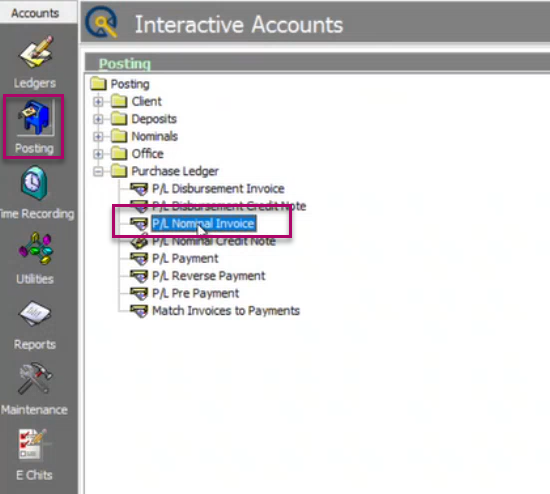Open P/L Pre Payment item
The image size is (550, 494).
(x=195, y=293)
